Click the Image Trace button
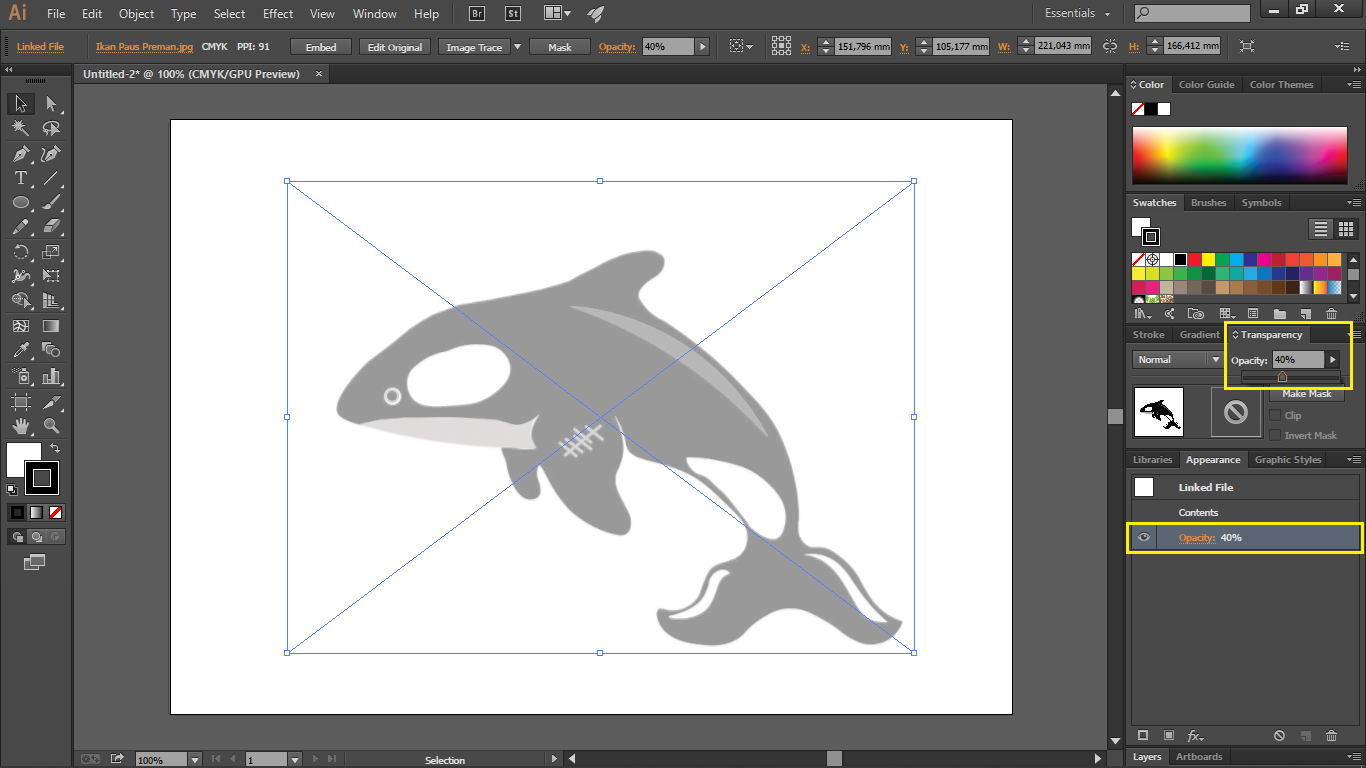Screen dimensions: 1366x768 pyautogui.click(x=474, y=47)
